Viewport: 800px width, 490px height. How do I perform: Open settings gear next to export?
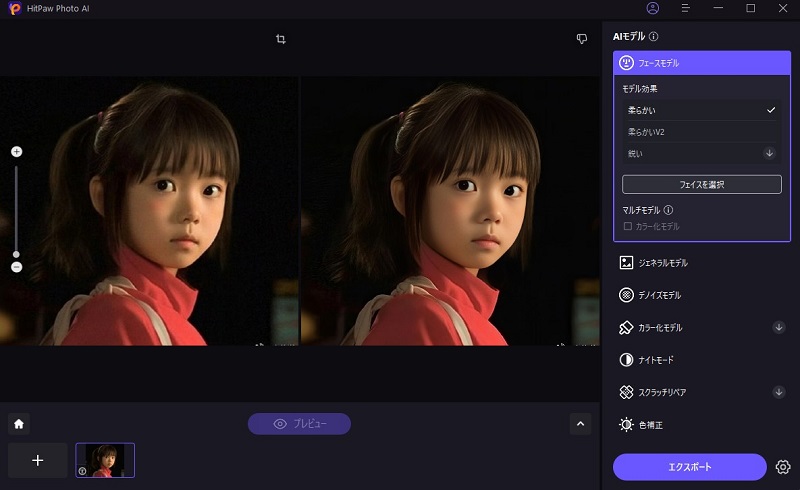click(x=783, y=467)
